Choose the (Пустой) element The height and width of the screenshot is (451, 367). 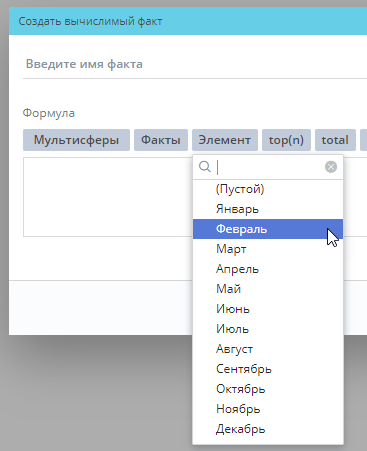[268, 189]
